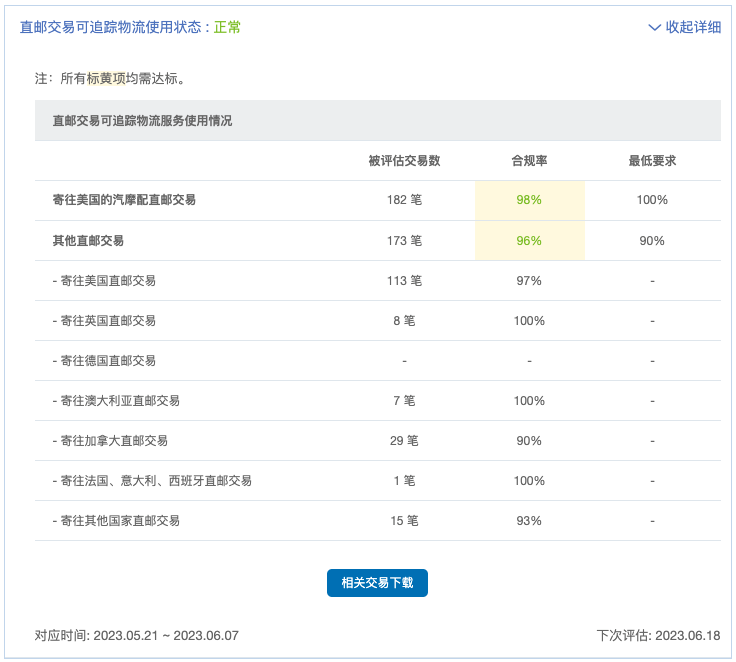Image resolution: width=736 pixels, height=662 pixels.
Task: Select the 寄往德国直邮交易 sub-row
Action: [x=378, y=361]
